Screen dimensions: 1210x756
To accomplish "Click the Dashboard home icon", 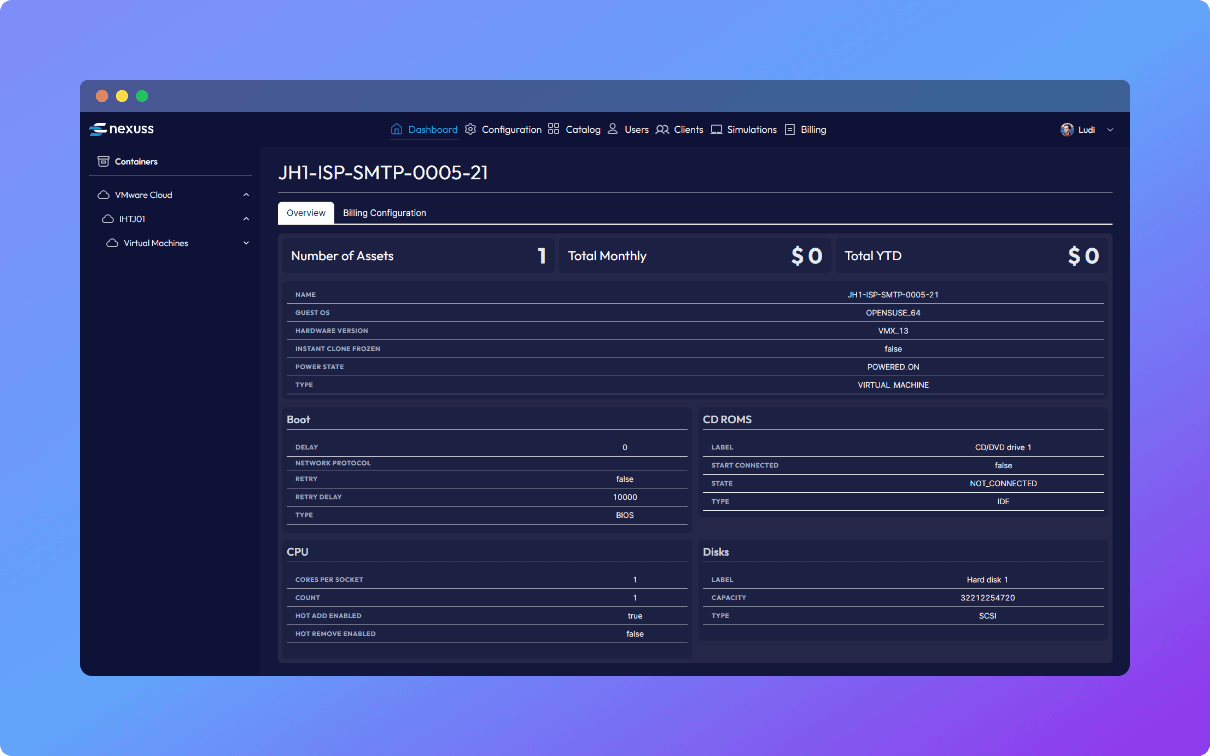I will [x=396, y=129].
